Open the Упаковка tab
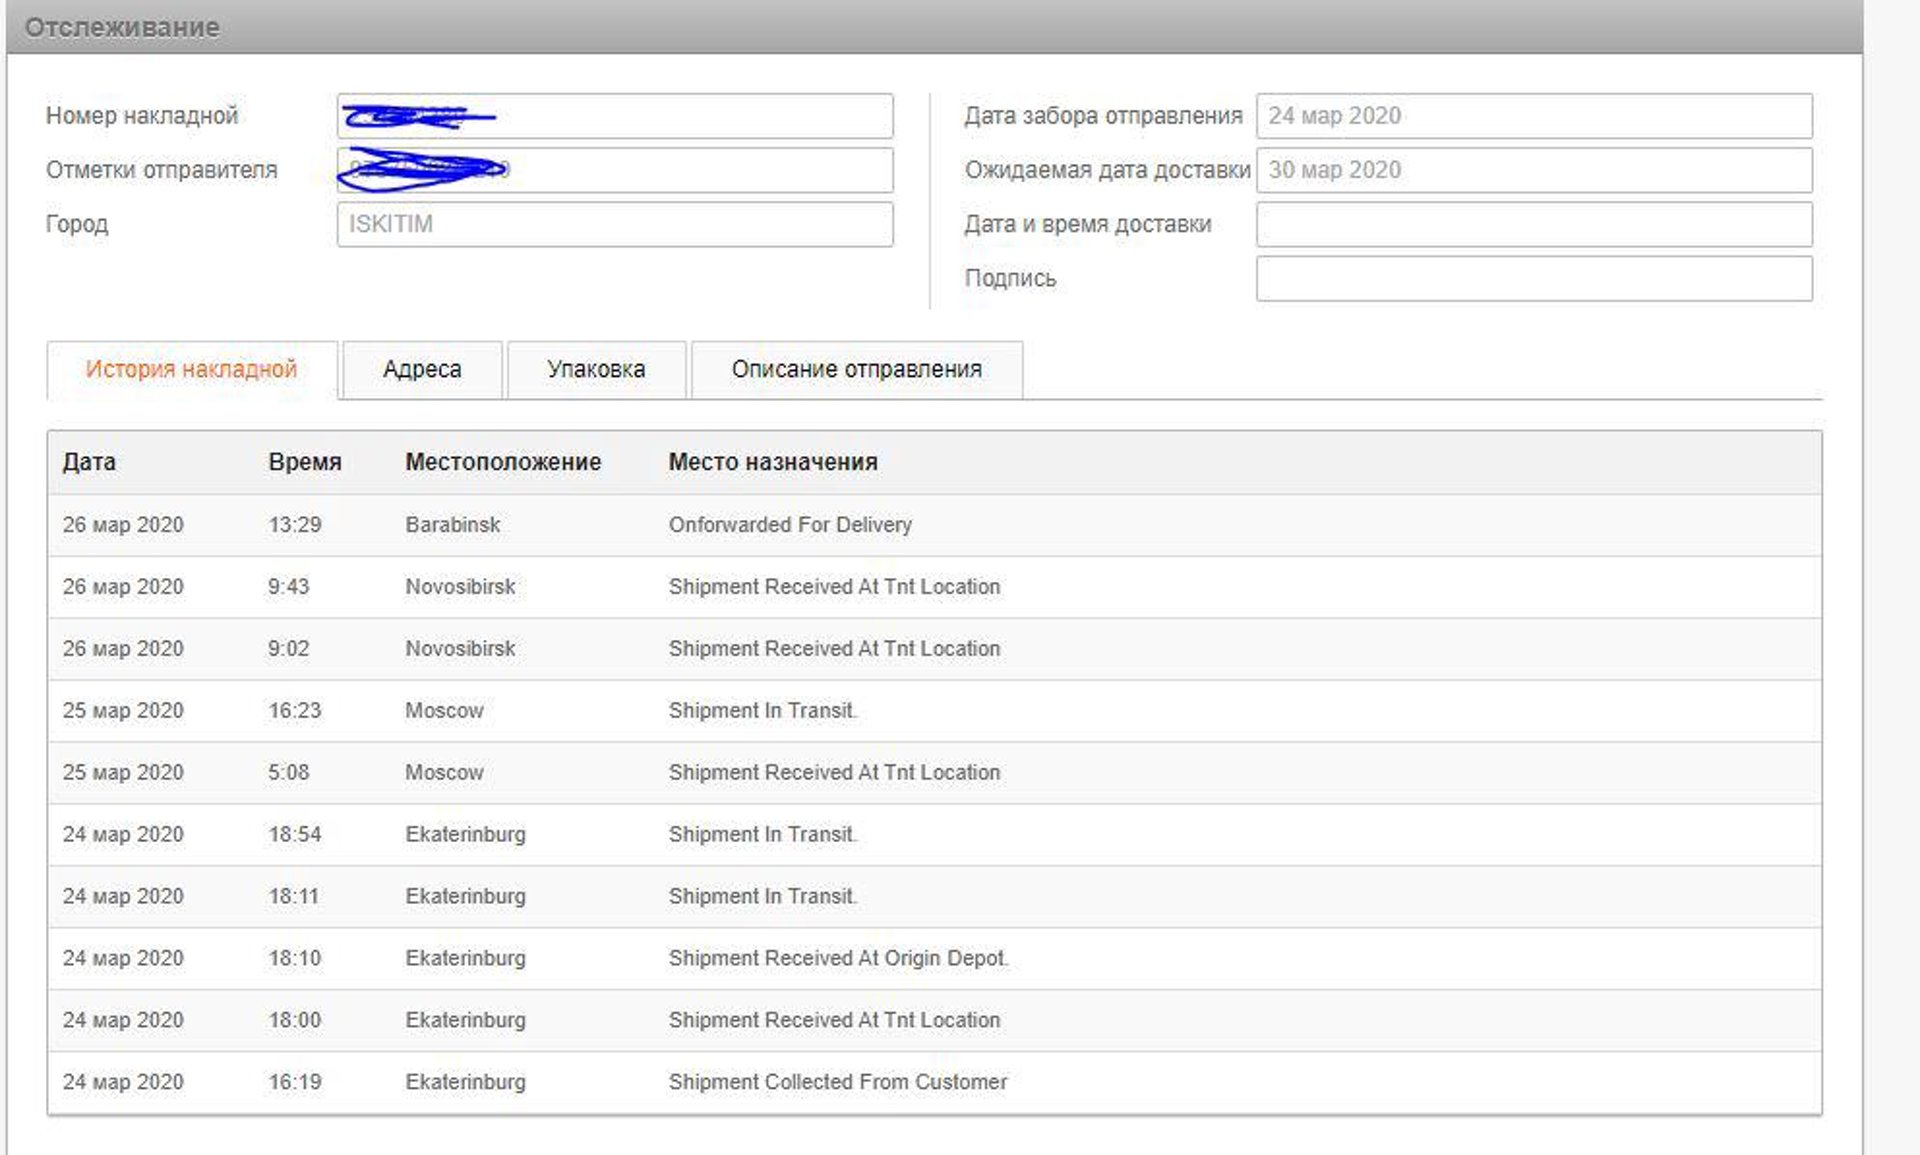Image resolution: width=1920 pixels, height=1155 pixels. (596, 369)
